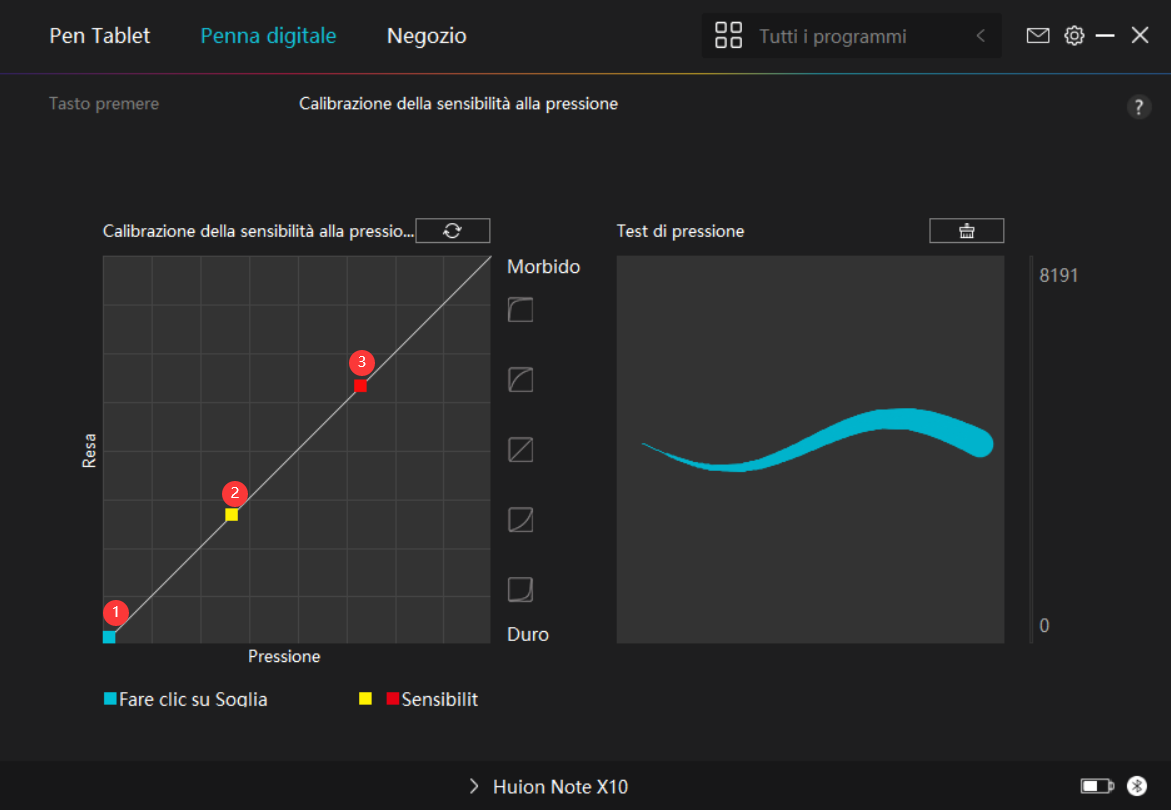This screenshot has width=1171, height=810.
Task: Clear the pressure test canvas
Action: pyautogui.click(x=966, y=231)
